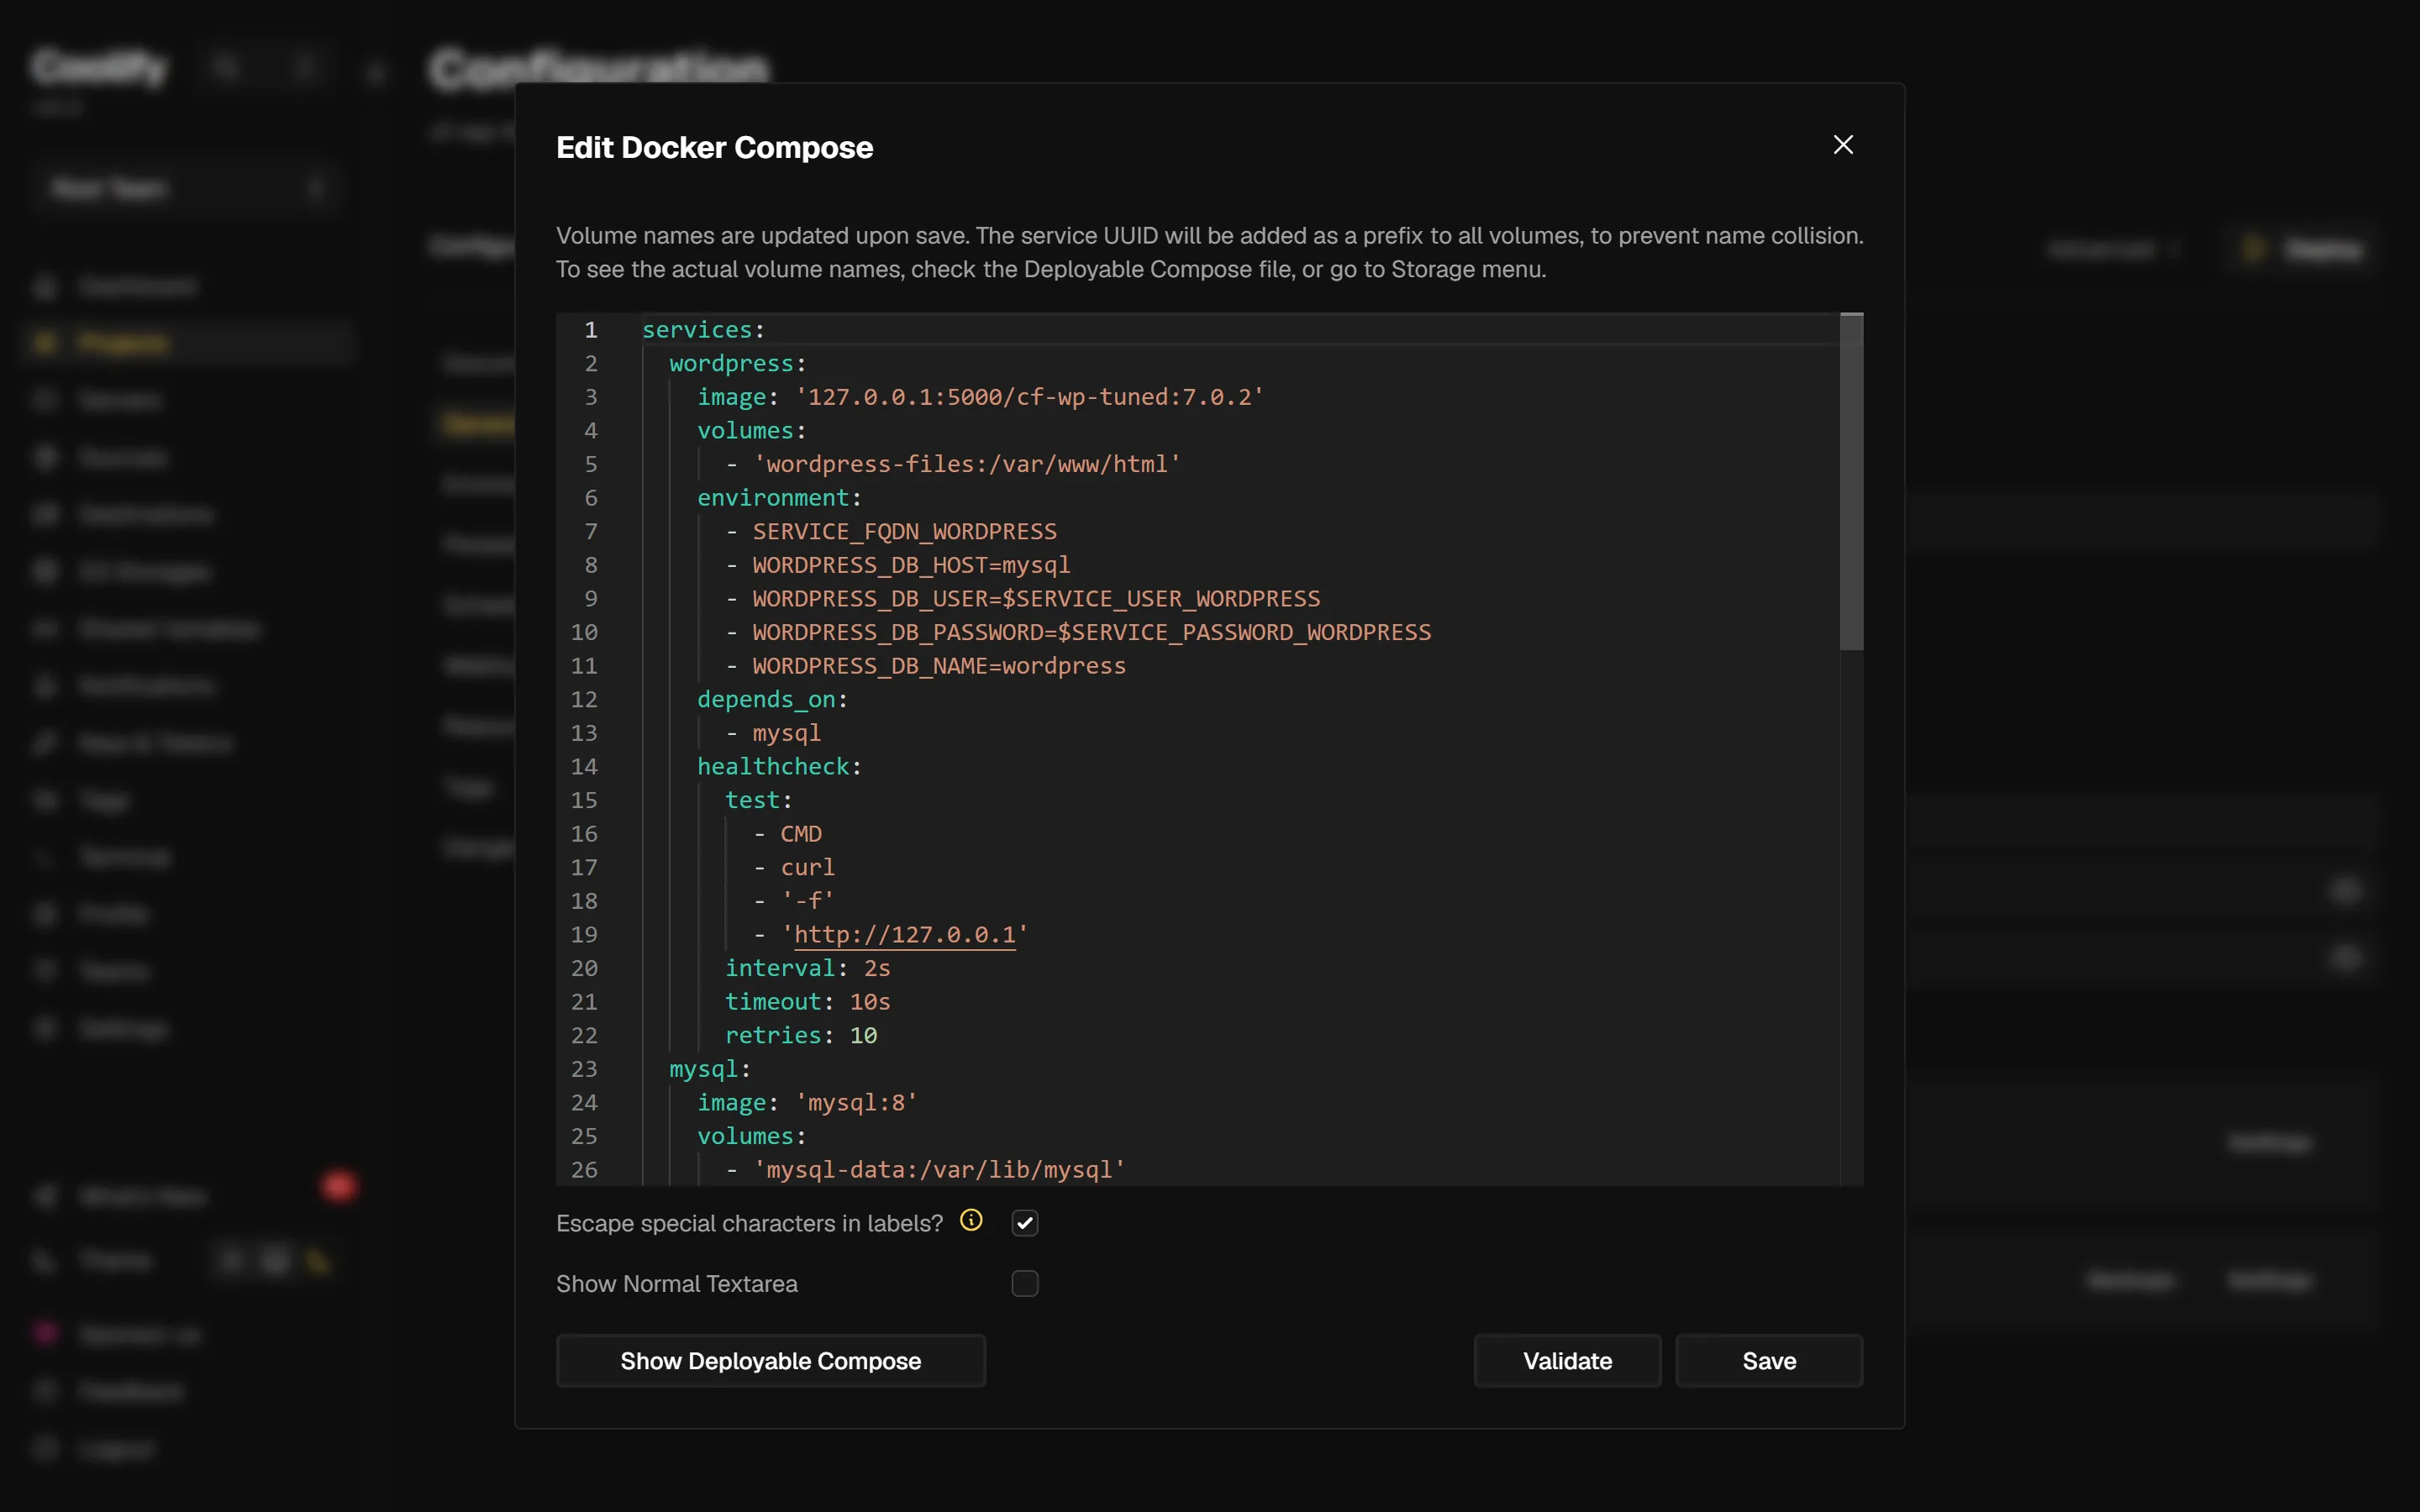This screenshot has height=1512, width=2420.
Task: Save the Docker Compose changes
Action: click(x=1769, y=1360)
